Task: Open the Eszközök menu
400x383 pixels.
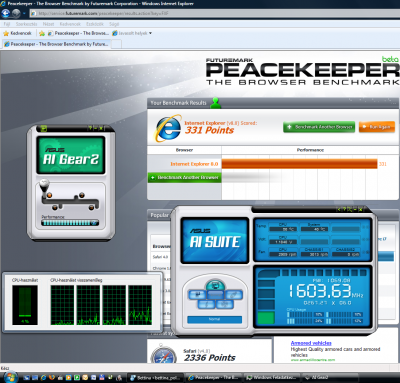Action: (95, 24)
